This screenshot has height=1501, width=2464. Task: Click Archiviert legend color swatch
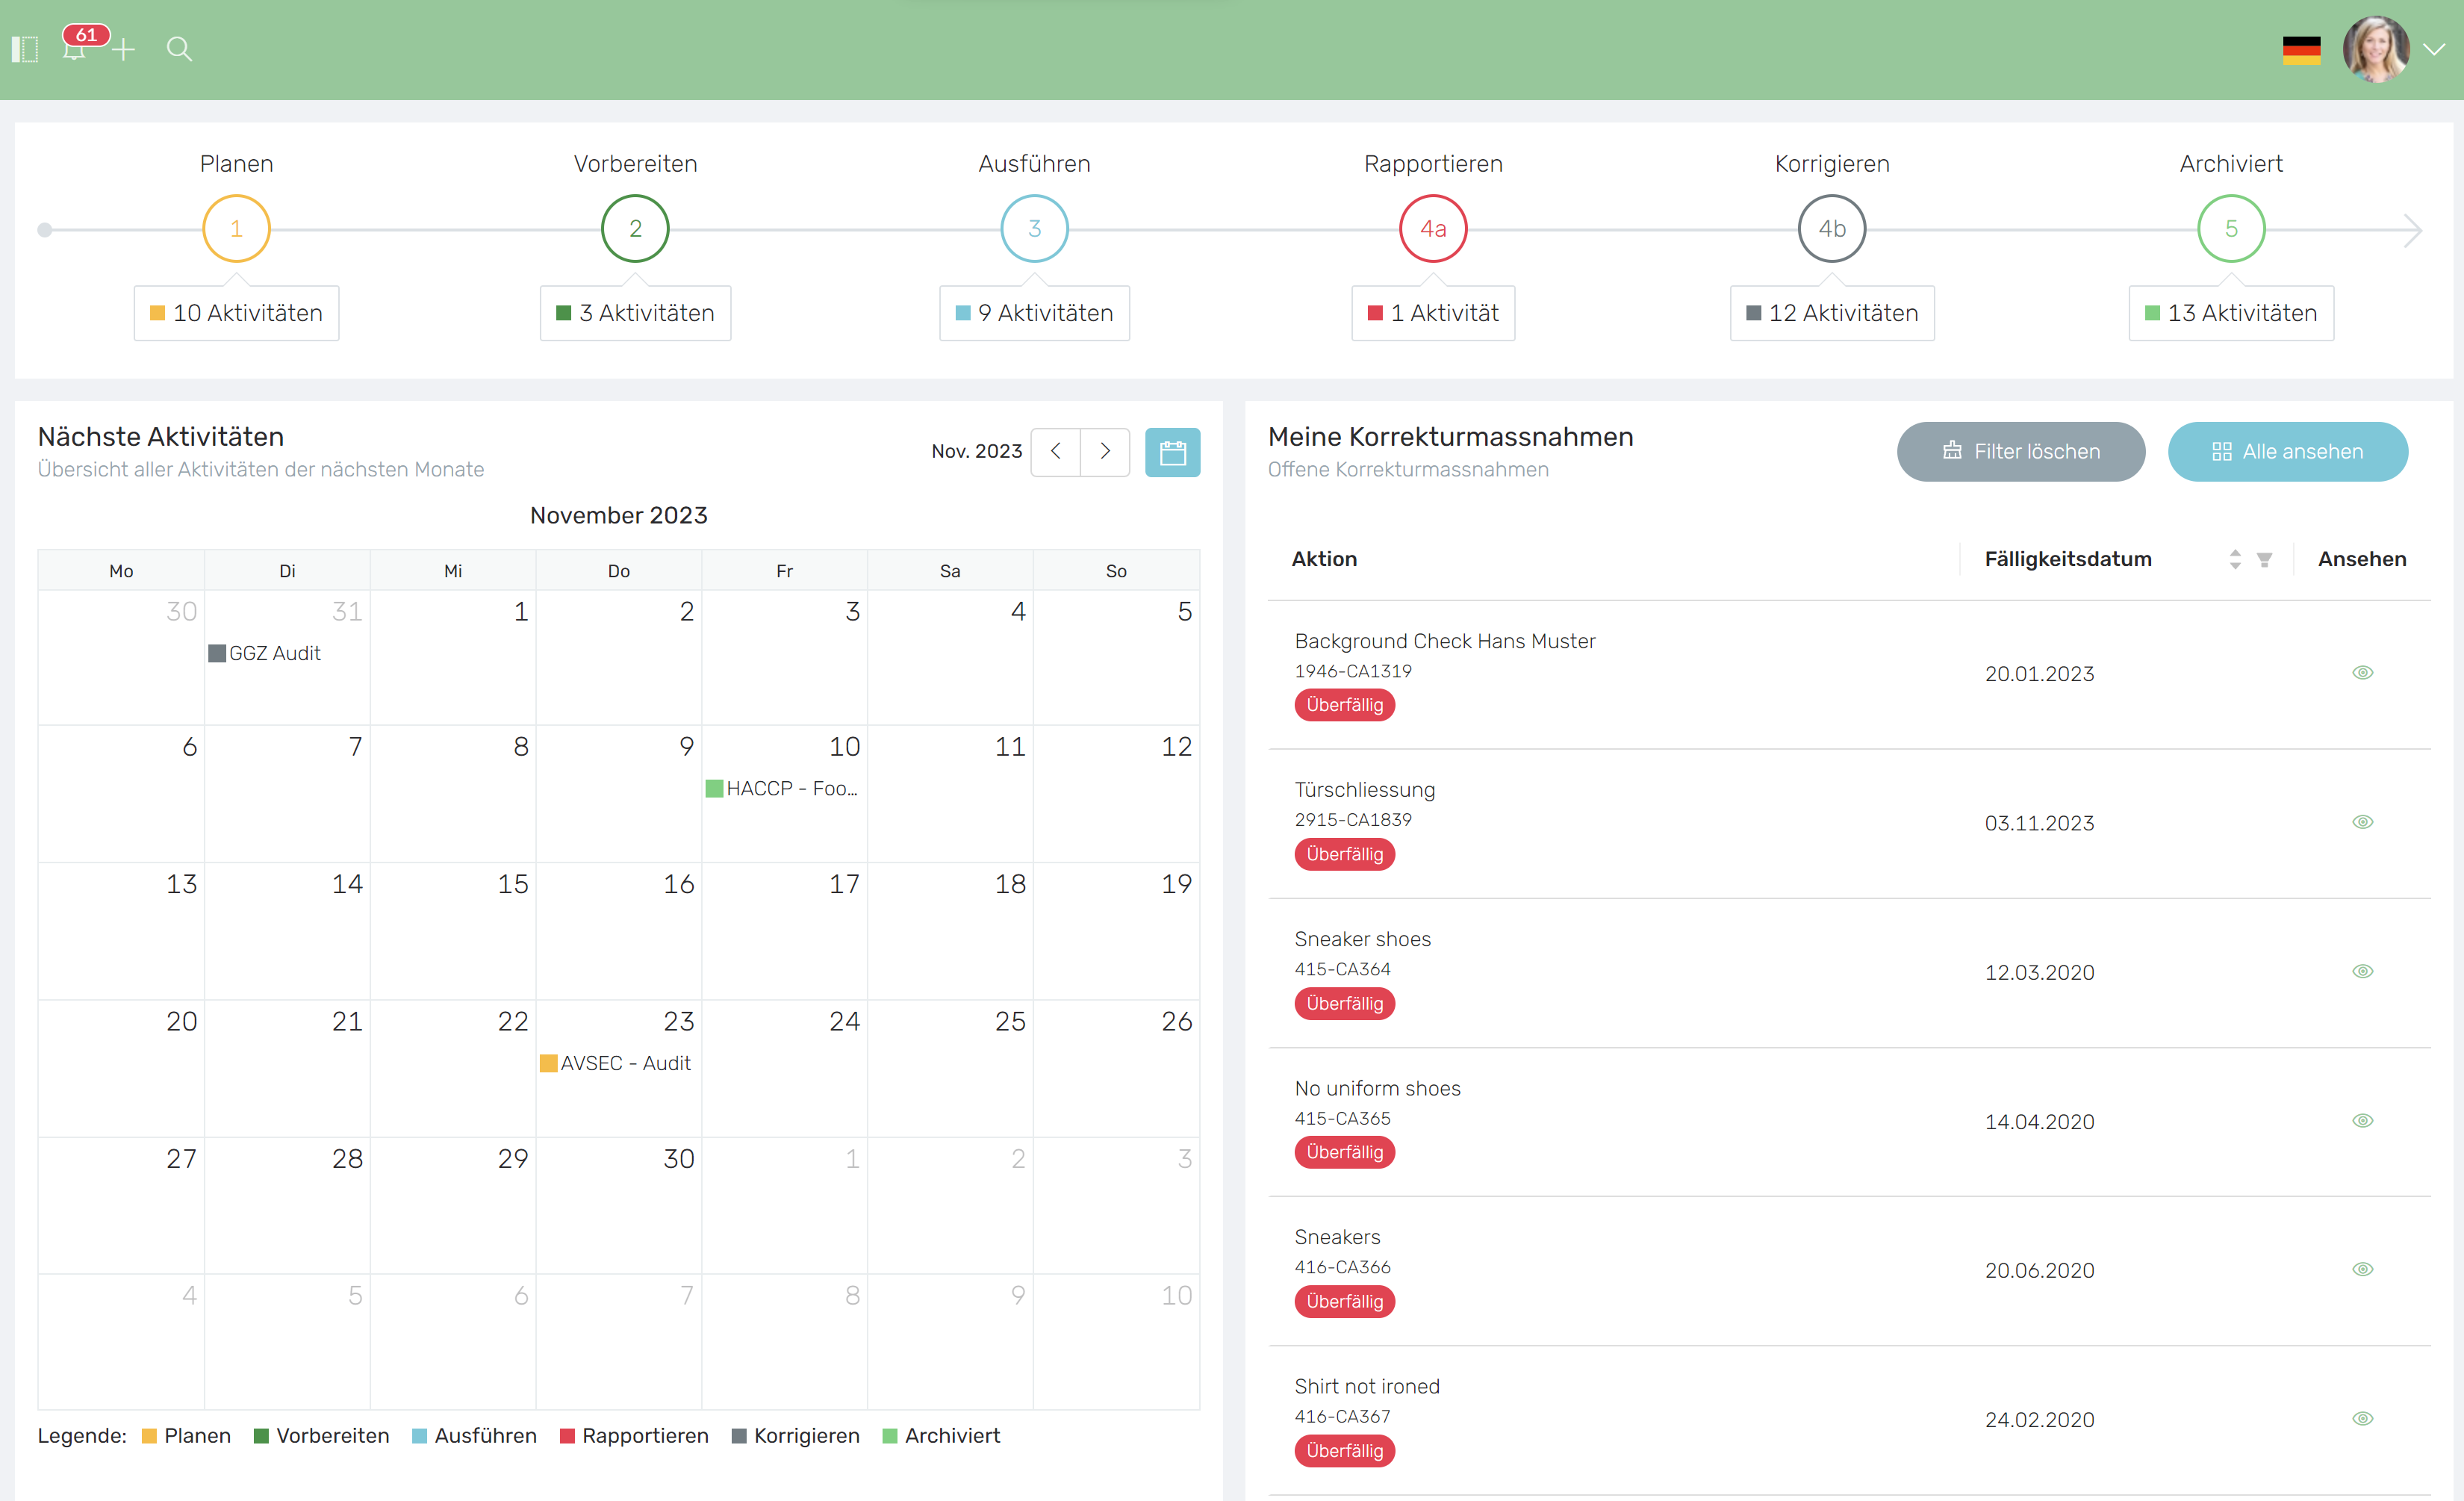click(889, 1436)
